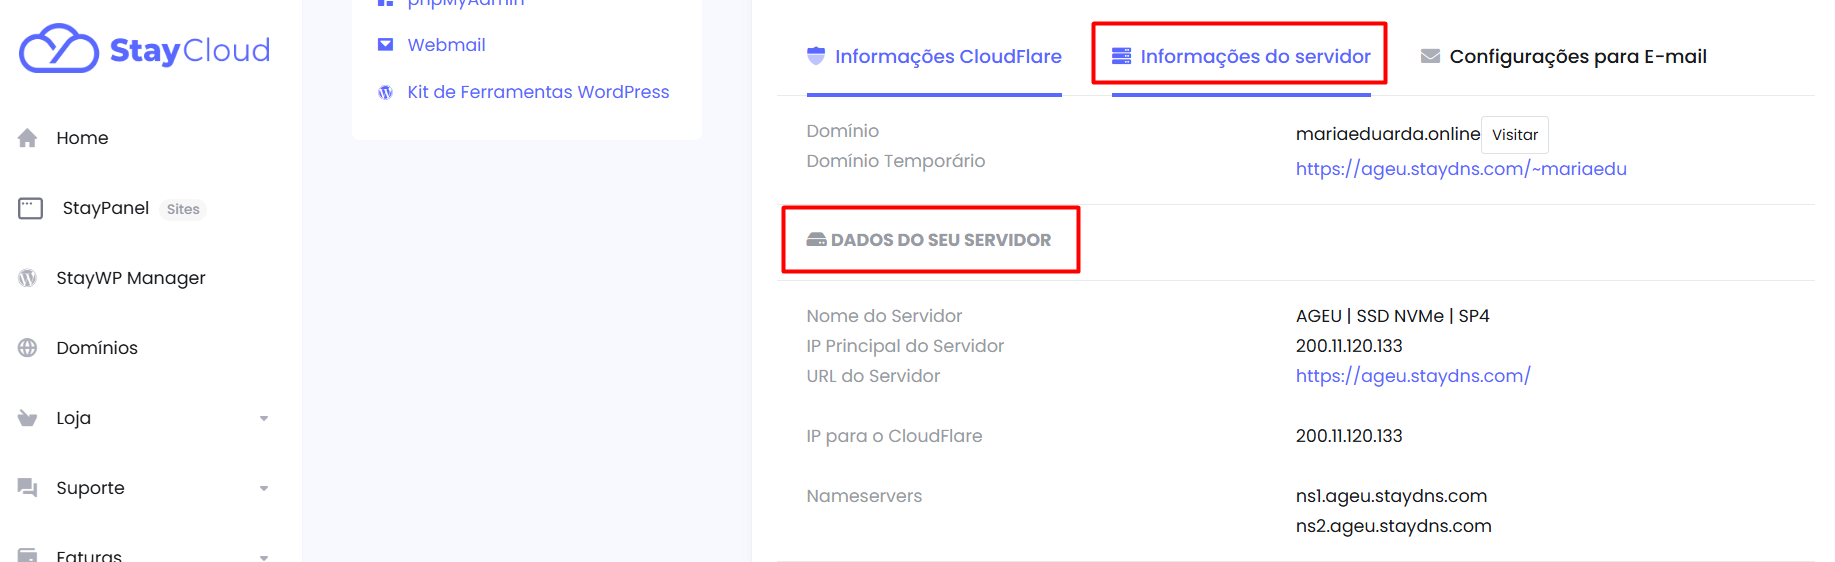Click the StayWP Manager WordPress icon
The image size is (1835, 562).
click(x=28, y=278)
